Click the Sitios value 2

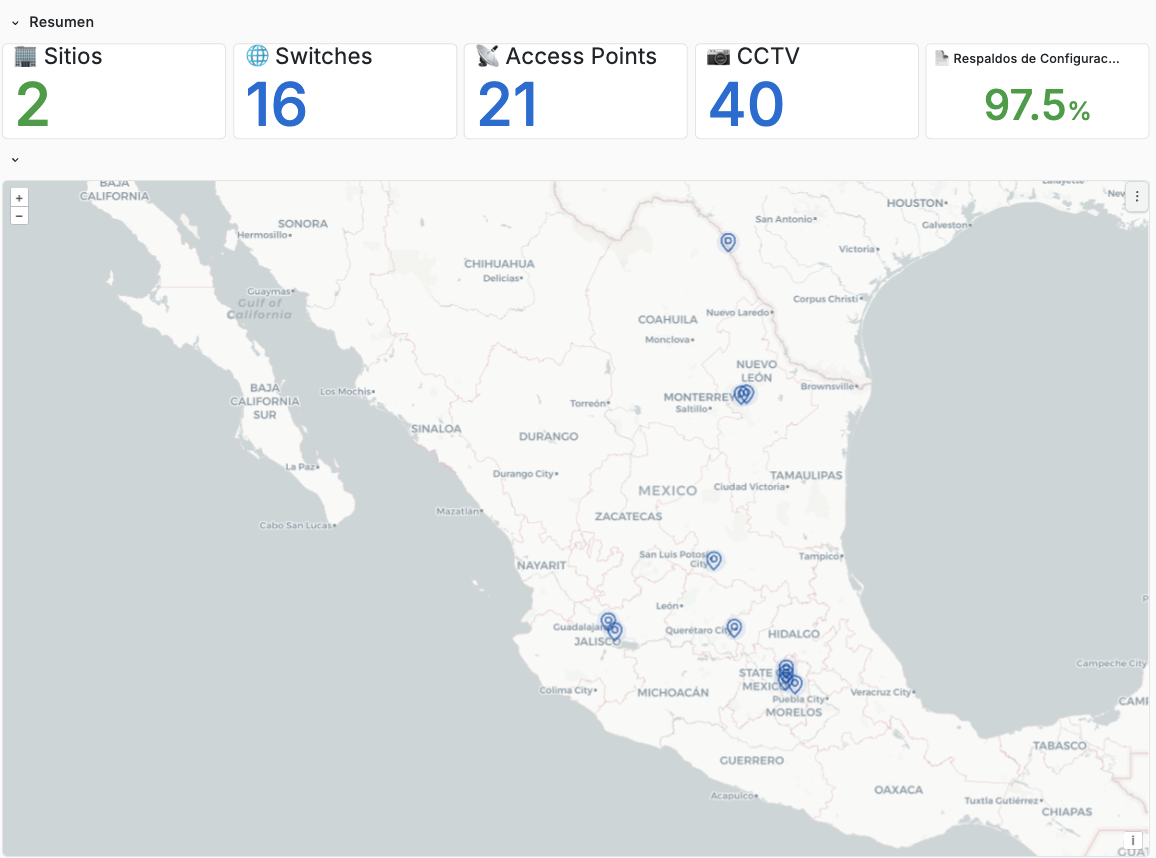[32, 105]
